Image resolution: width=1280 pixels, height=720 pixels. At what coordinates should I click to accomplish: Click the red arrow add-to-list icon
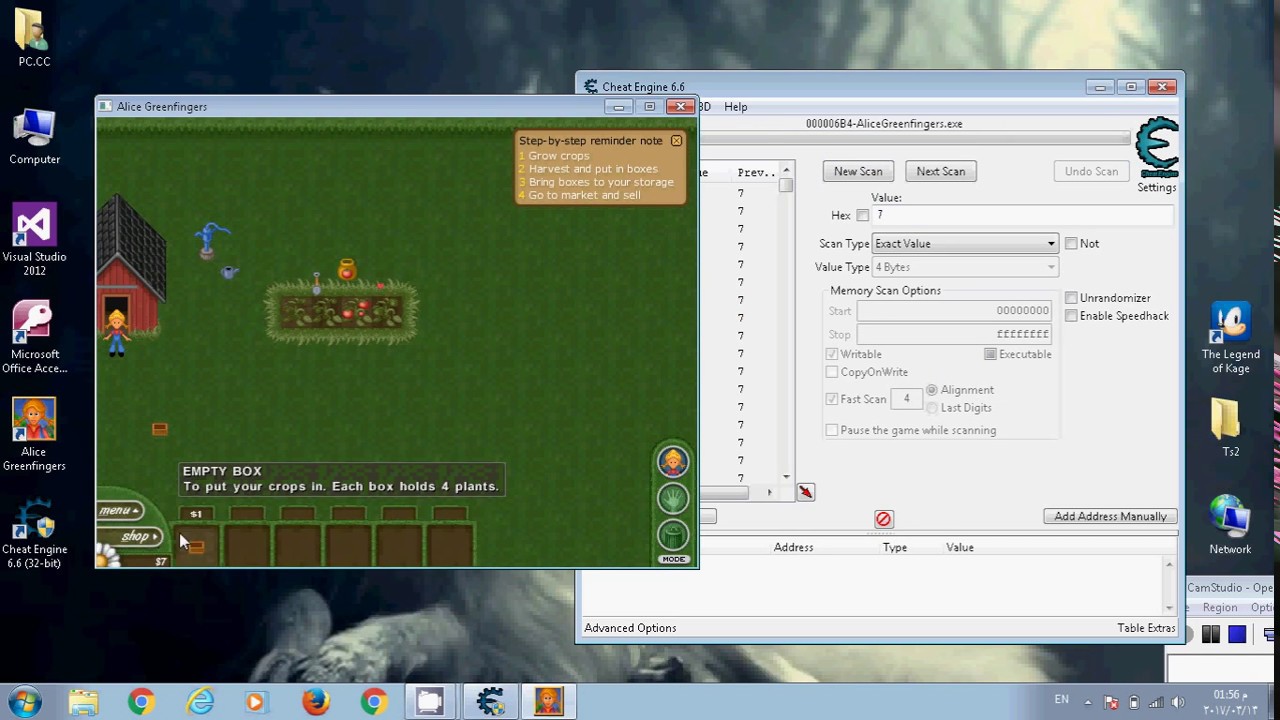(x=806, y=492)
